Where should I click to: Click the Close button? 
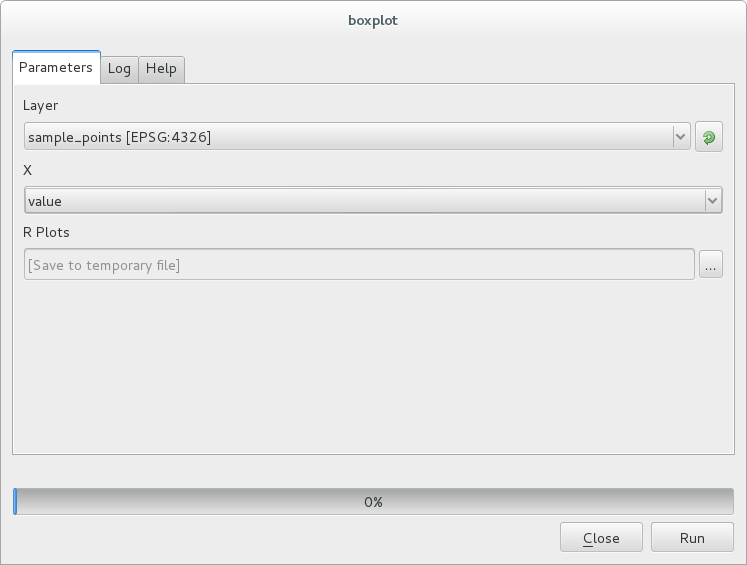[601, 538]
